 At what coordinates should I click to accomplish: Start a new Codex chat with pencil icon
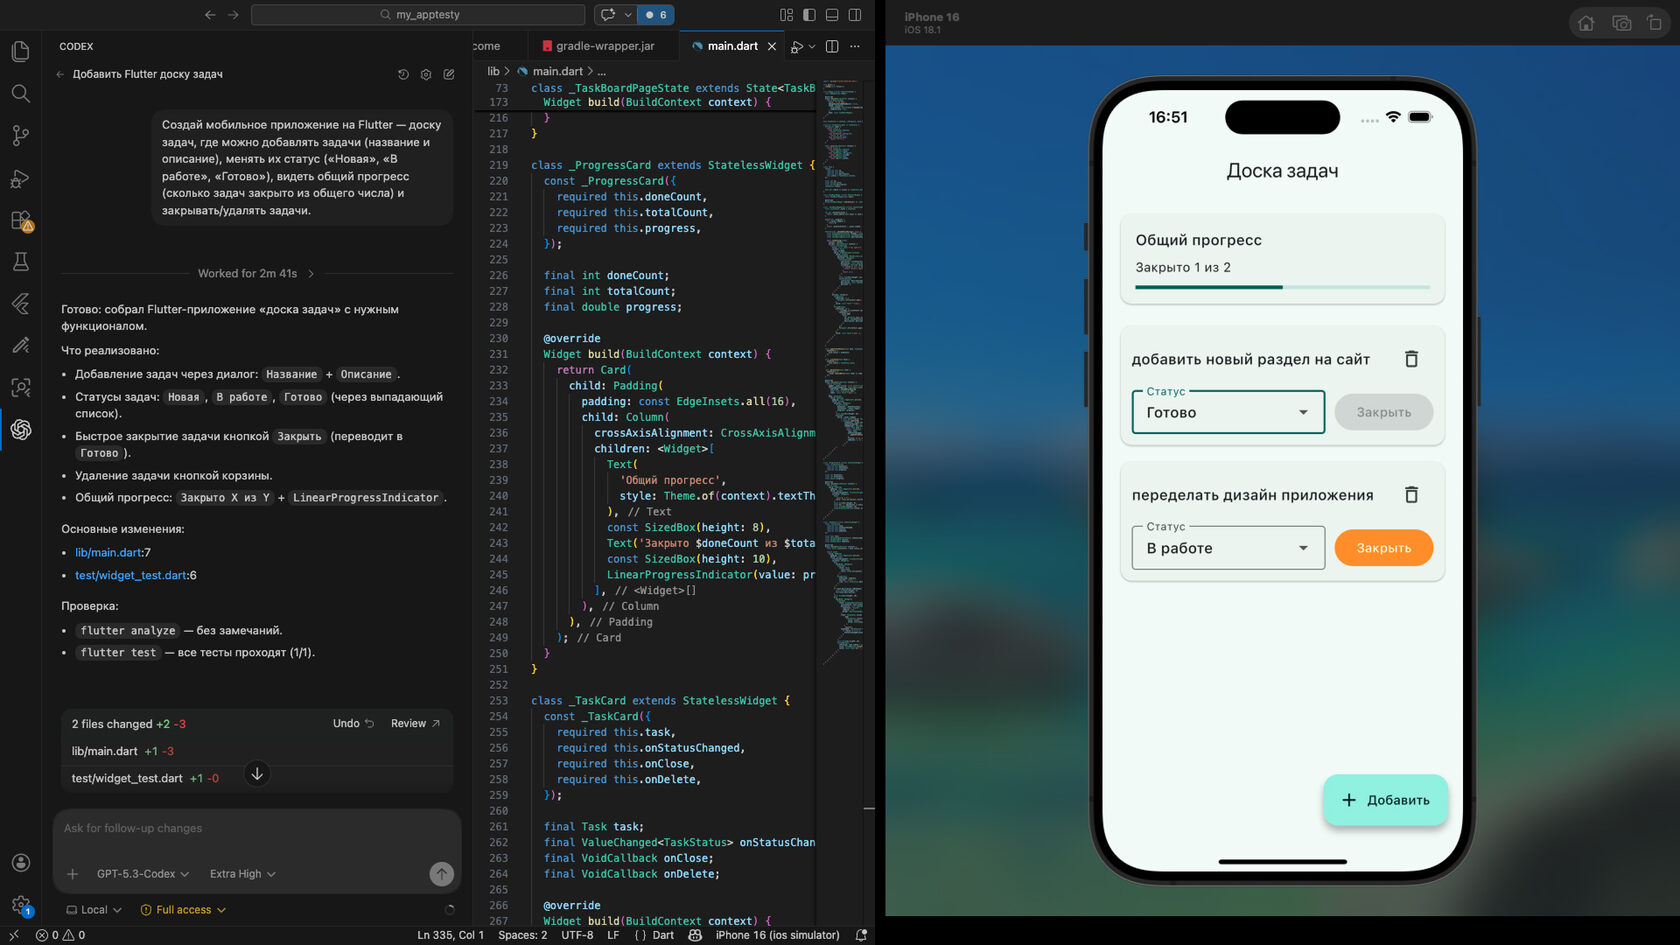point(449,74)
